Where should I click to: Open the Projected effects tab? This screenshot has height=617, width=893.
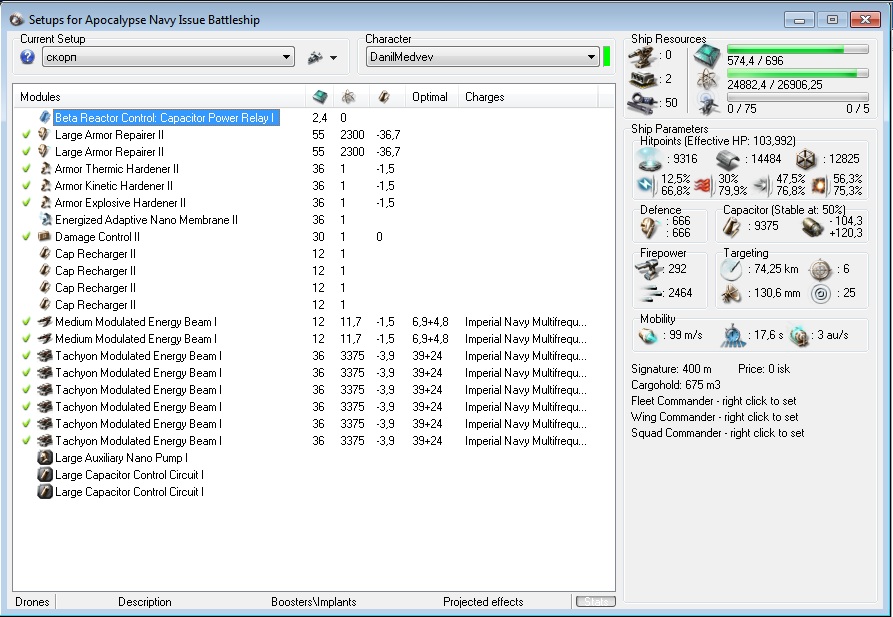pyautogui.click(x=483, y=602)
